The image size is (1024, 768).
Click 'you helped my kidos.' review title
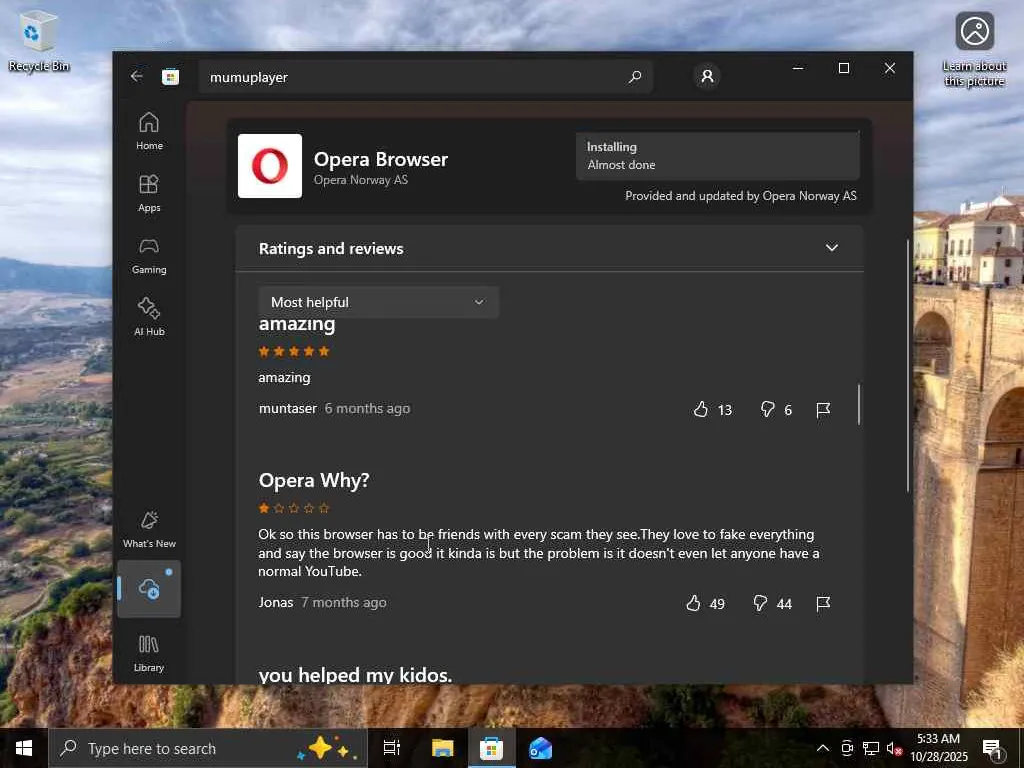coord(355,674)
